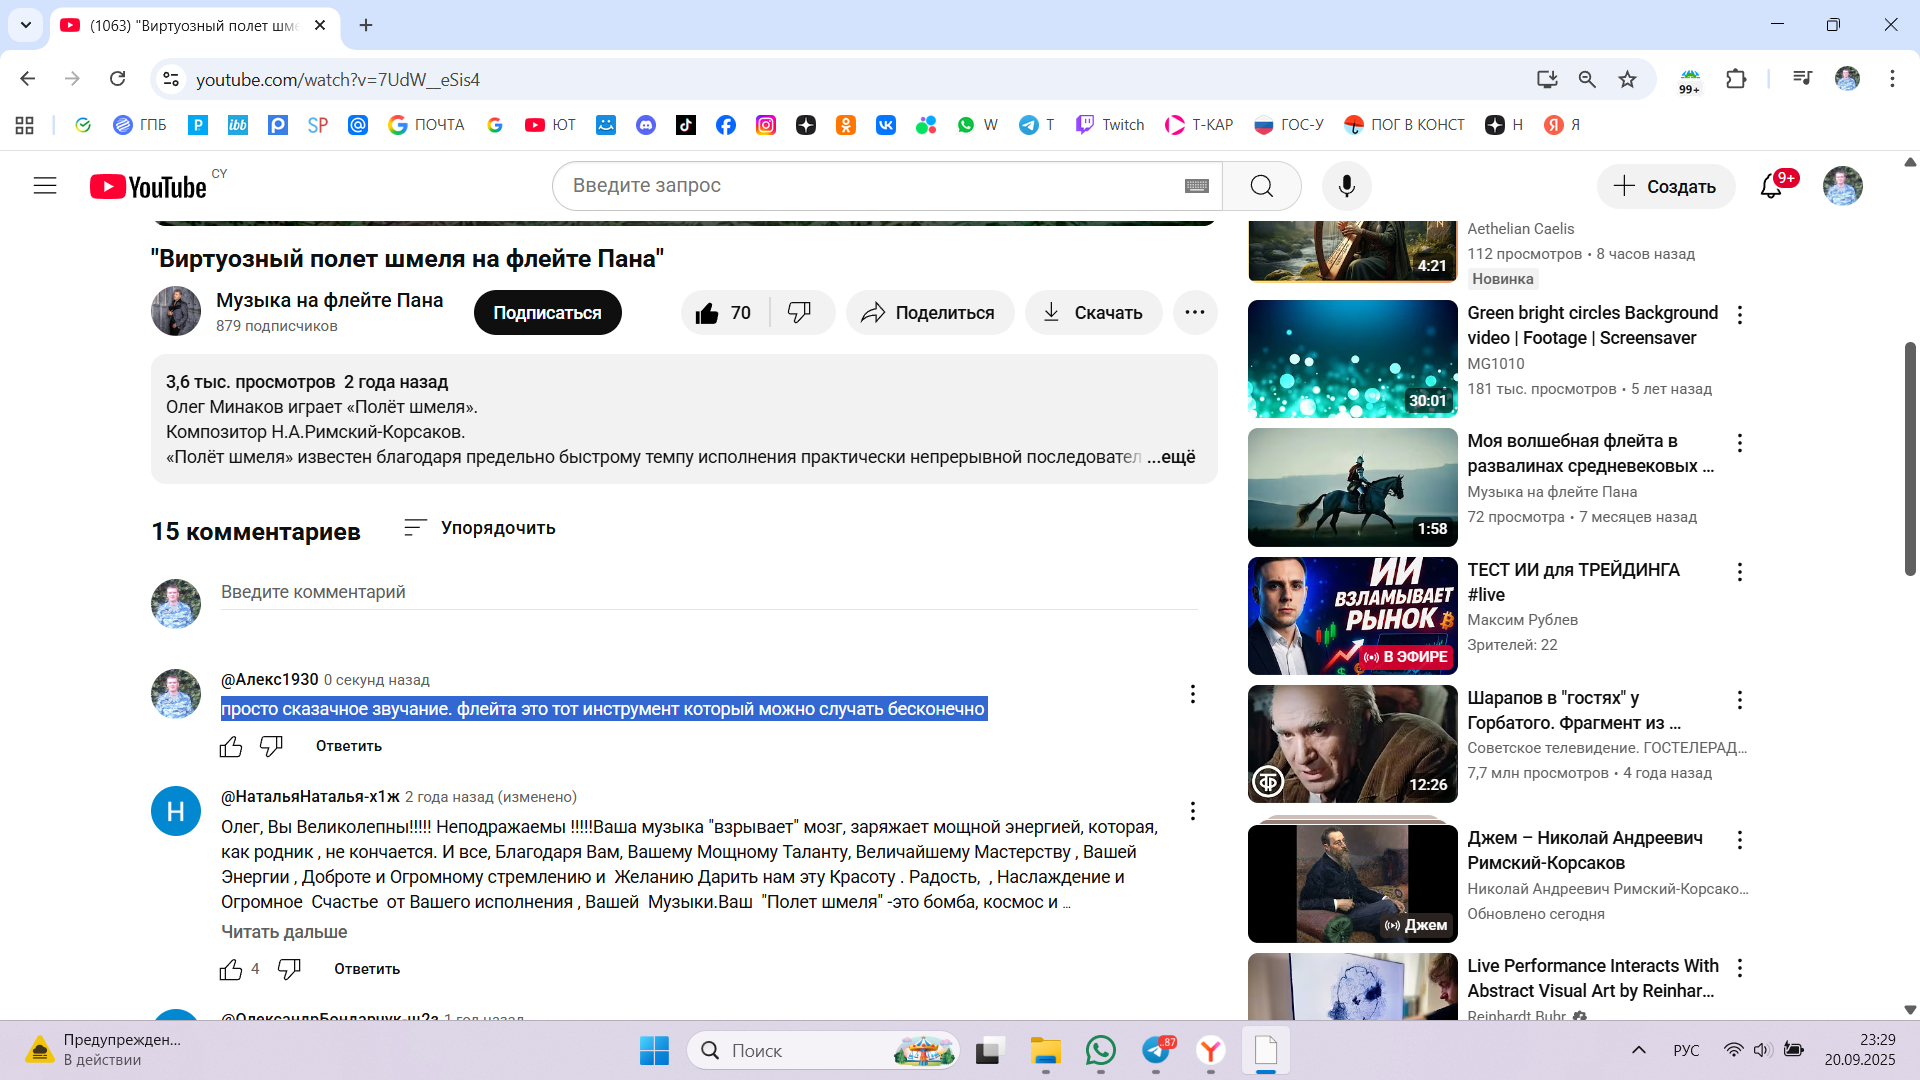Click the Подписаться subscribe button
This screenshot has width=1920, height=1080.
tap(547, 313)
